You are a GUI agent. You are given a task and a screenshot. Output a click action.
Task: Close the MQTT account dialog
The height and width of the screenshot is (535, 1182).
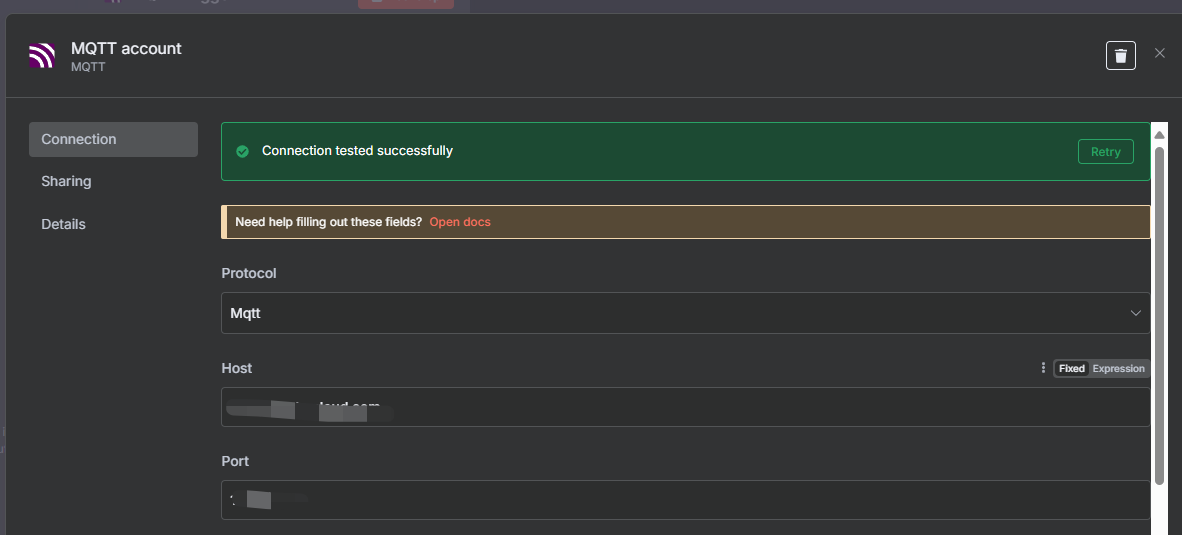click(x=1159, y=53)
